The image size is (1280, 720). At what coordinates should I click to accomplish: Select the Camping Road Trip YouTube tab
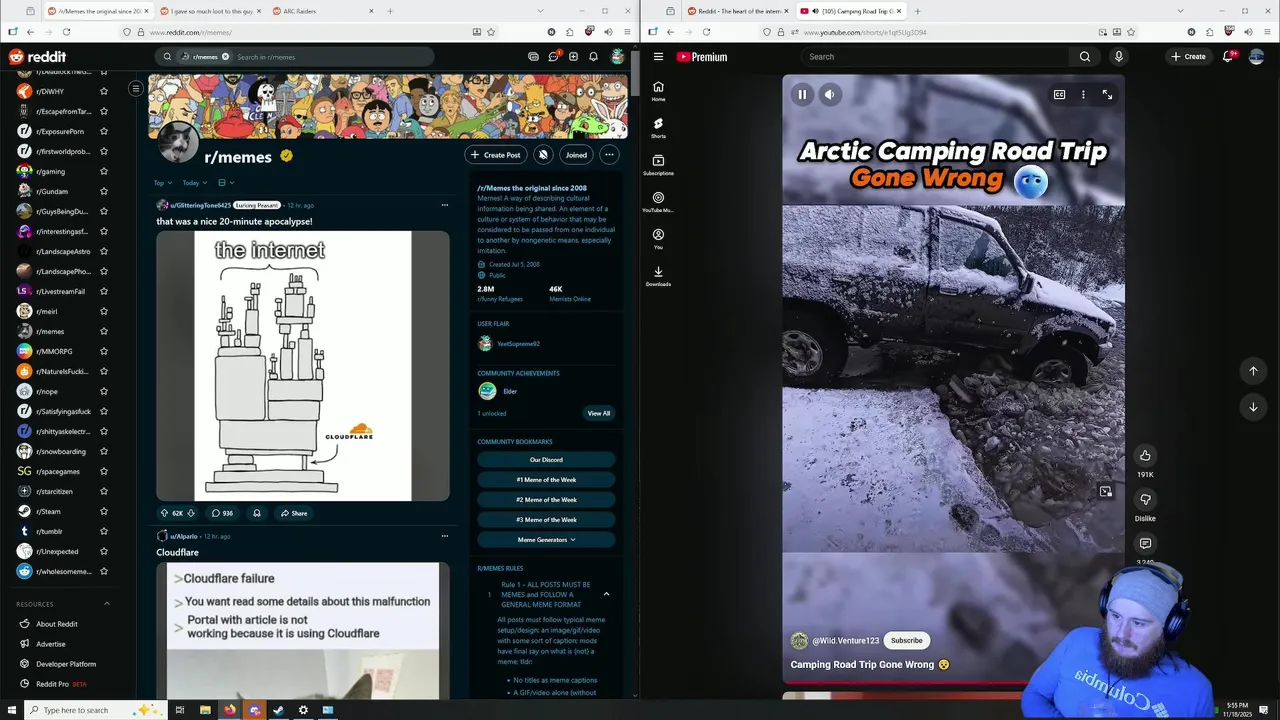point(852,11)
